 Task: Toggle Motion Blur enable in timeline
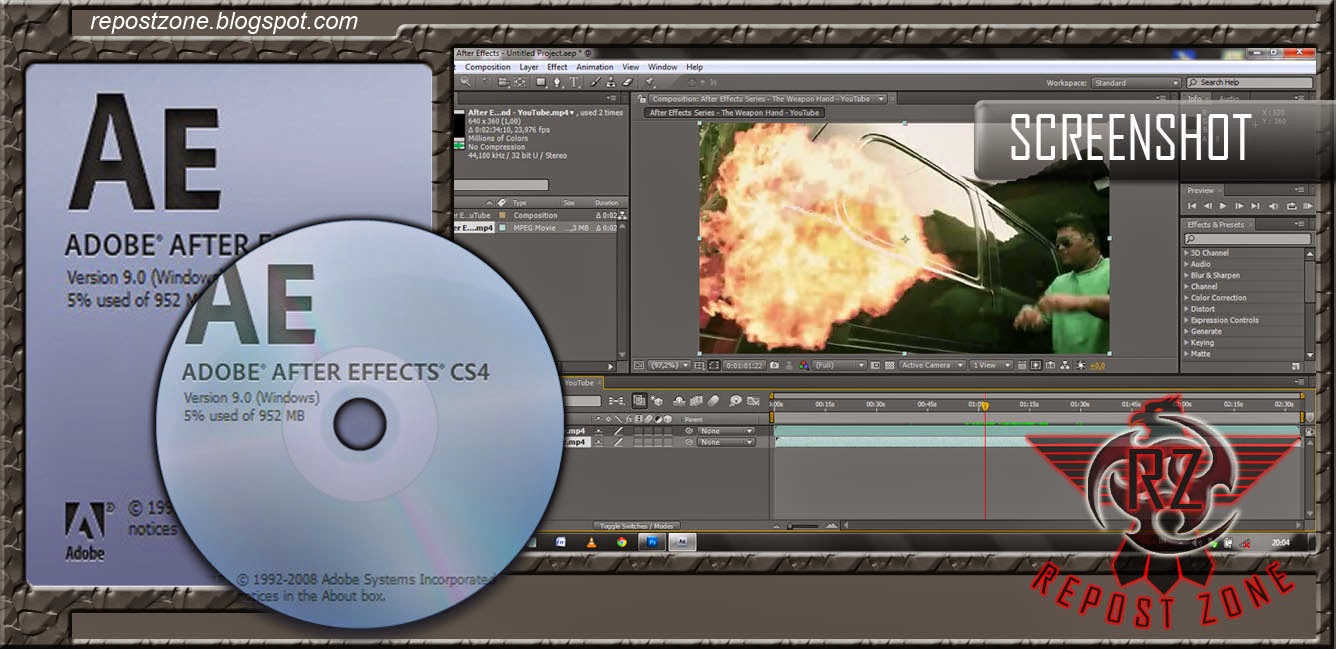click(x=713, y=401)
